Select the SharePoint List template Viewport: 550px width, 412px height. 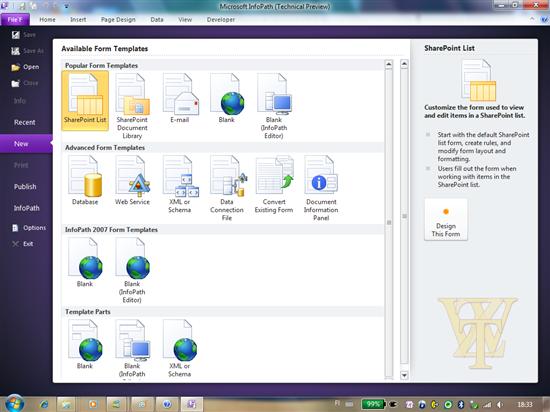pyautogui.click(x=85, y=101)
